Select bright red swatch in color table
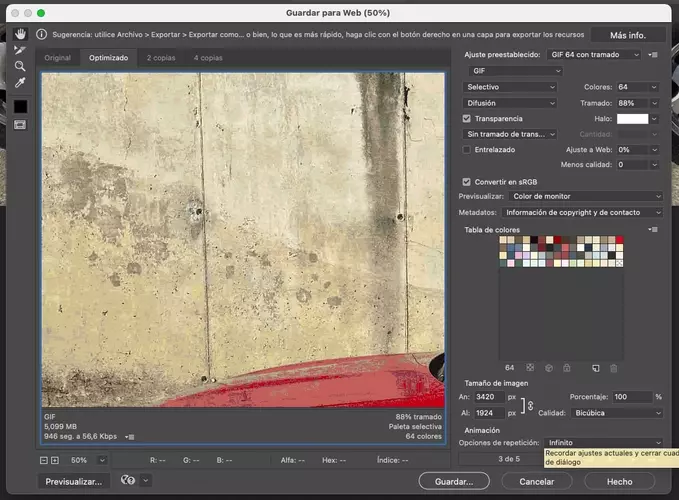679x500 pixels. tap(620, 239)
